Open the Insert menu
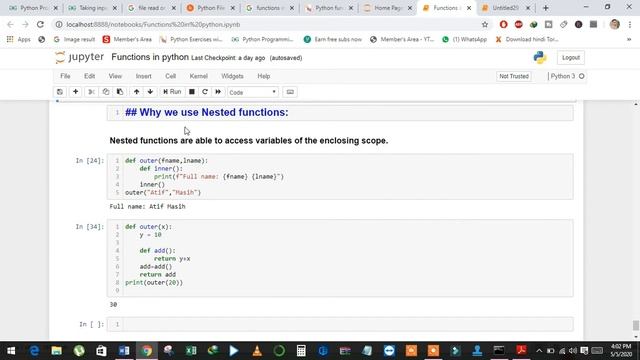This screenshot has width=640, height=360. (143, 76)
